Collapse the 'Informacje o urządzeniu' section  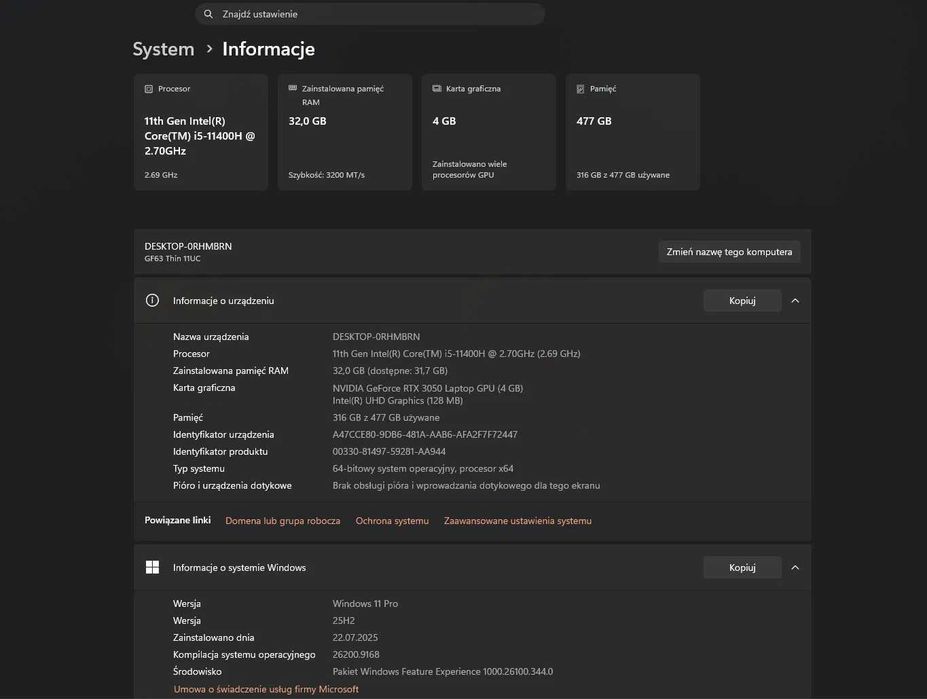pos(795,301)
